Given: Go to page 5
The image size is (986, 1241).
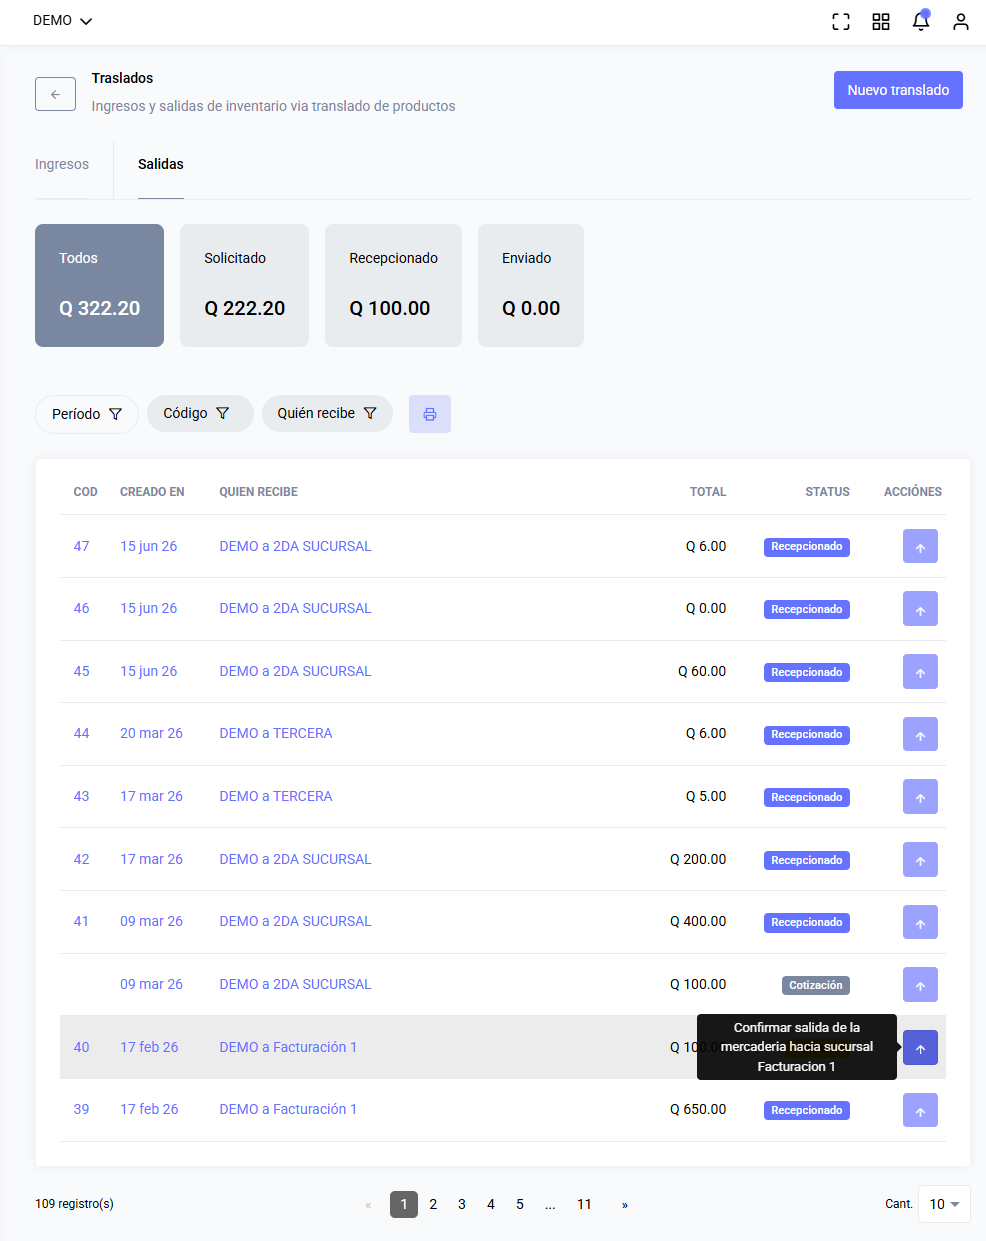Looking at the screenshot, I should pyautogui.click(x=520, y=1204).
